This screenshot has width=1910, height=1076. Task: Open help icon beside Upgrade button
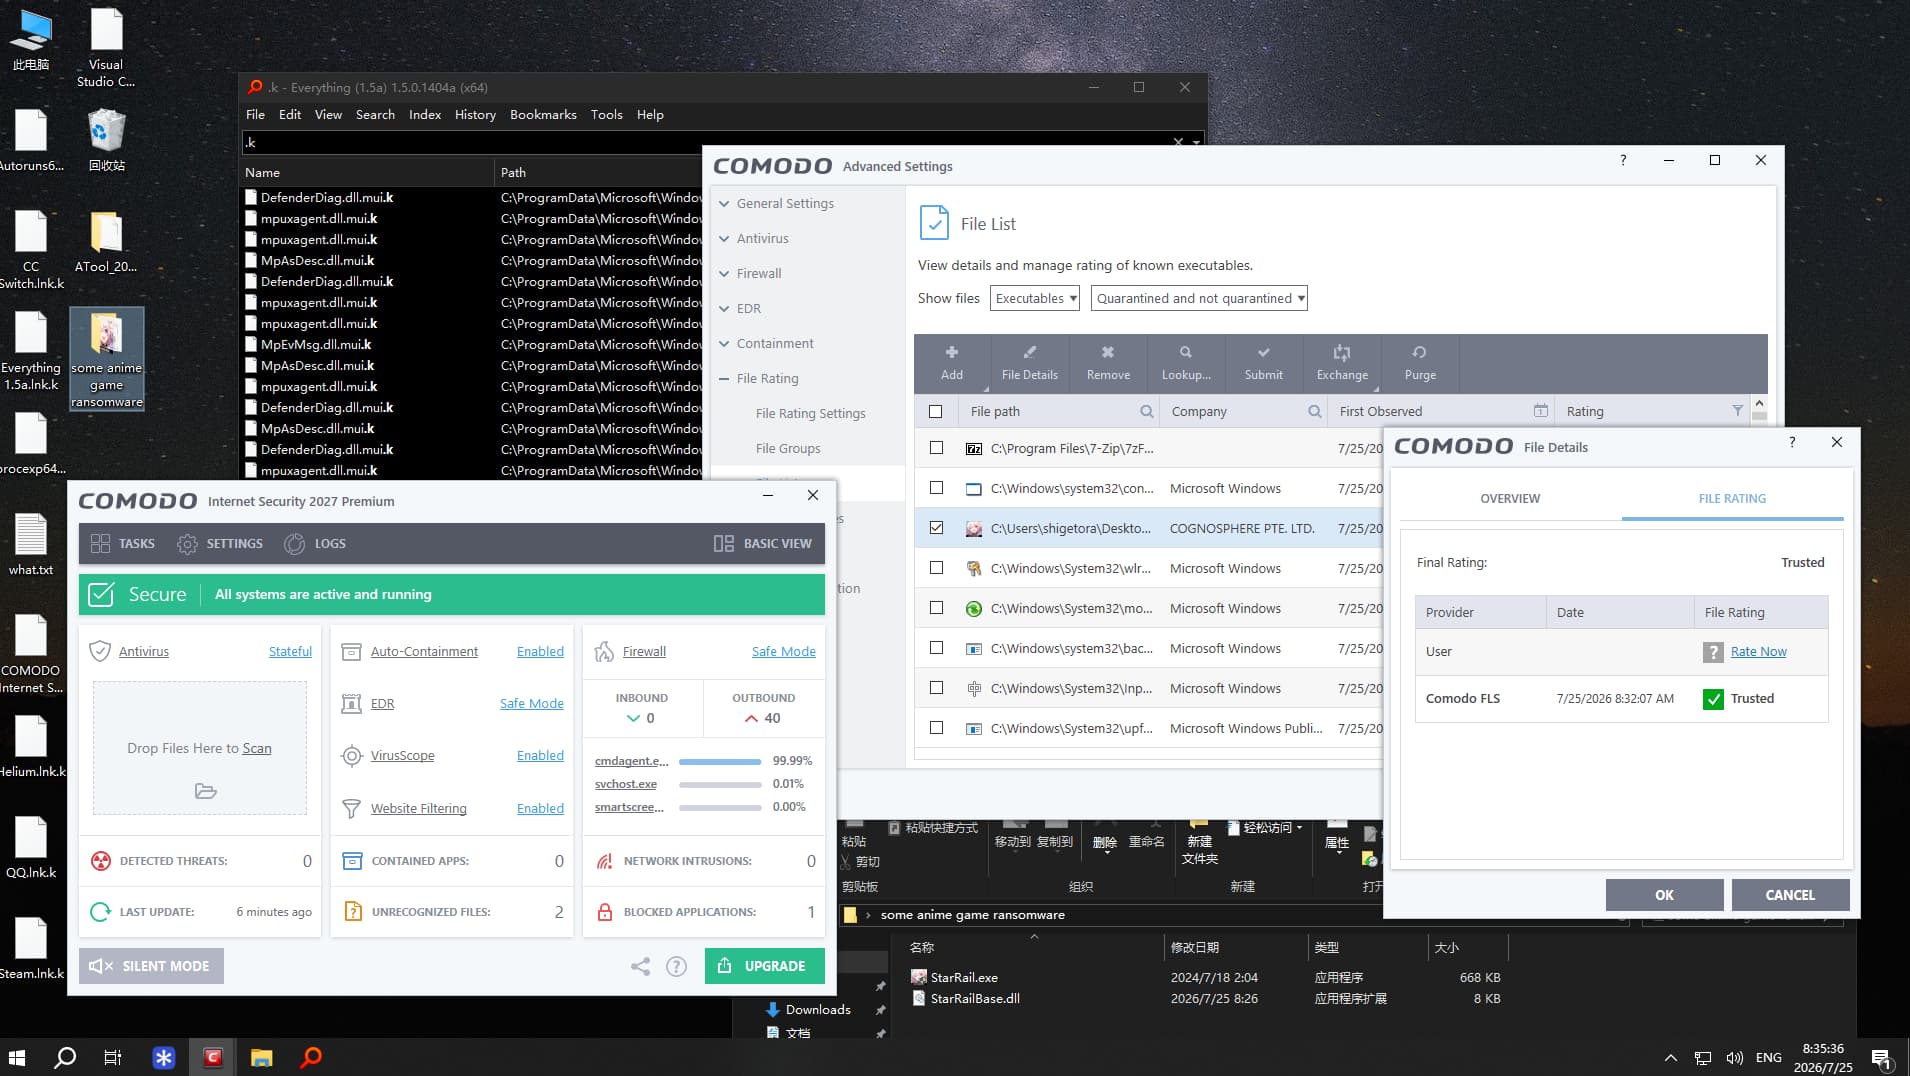[677, 966]
